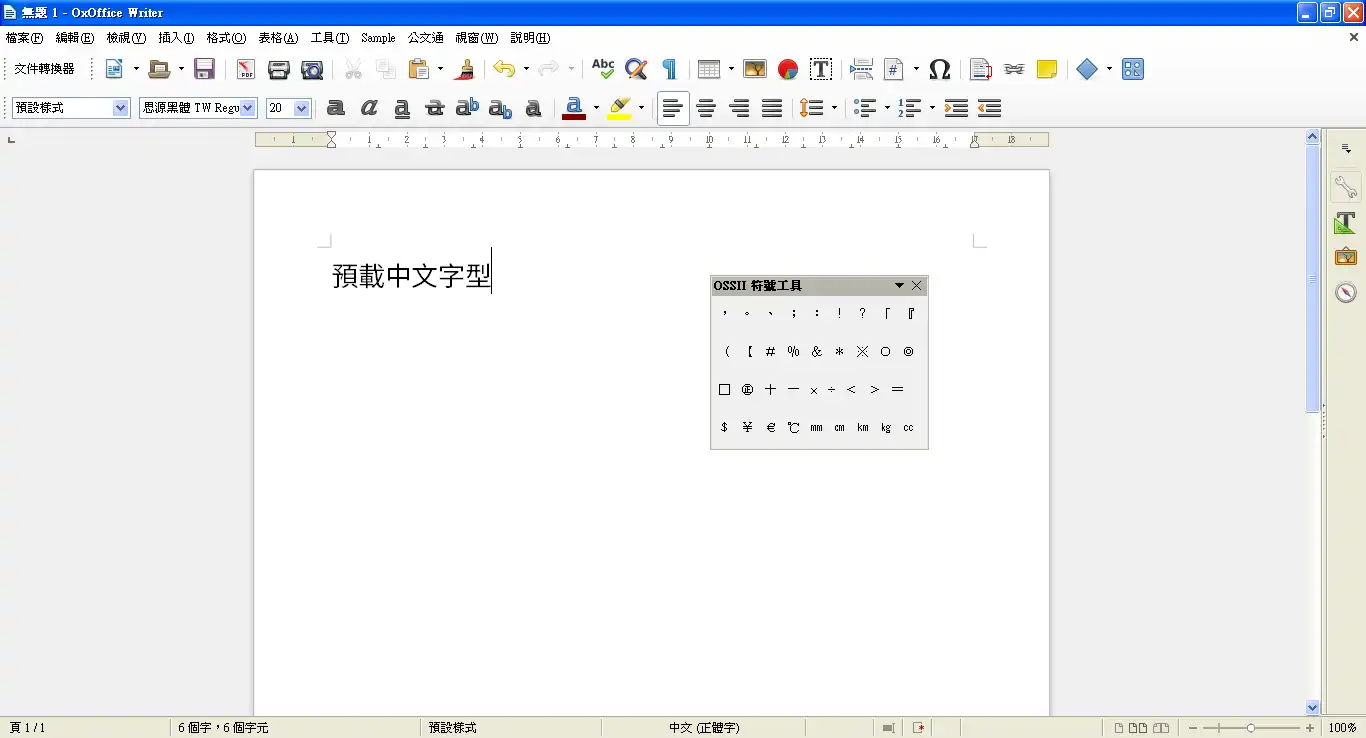Open the 格式 (Format) menu
The height and width of the screenshot is (738, 1366).
pos(226,38)
